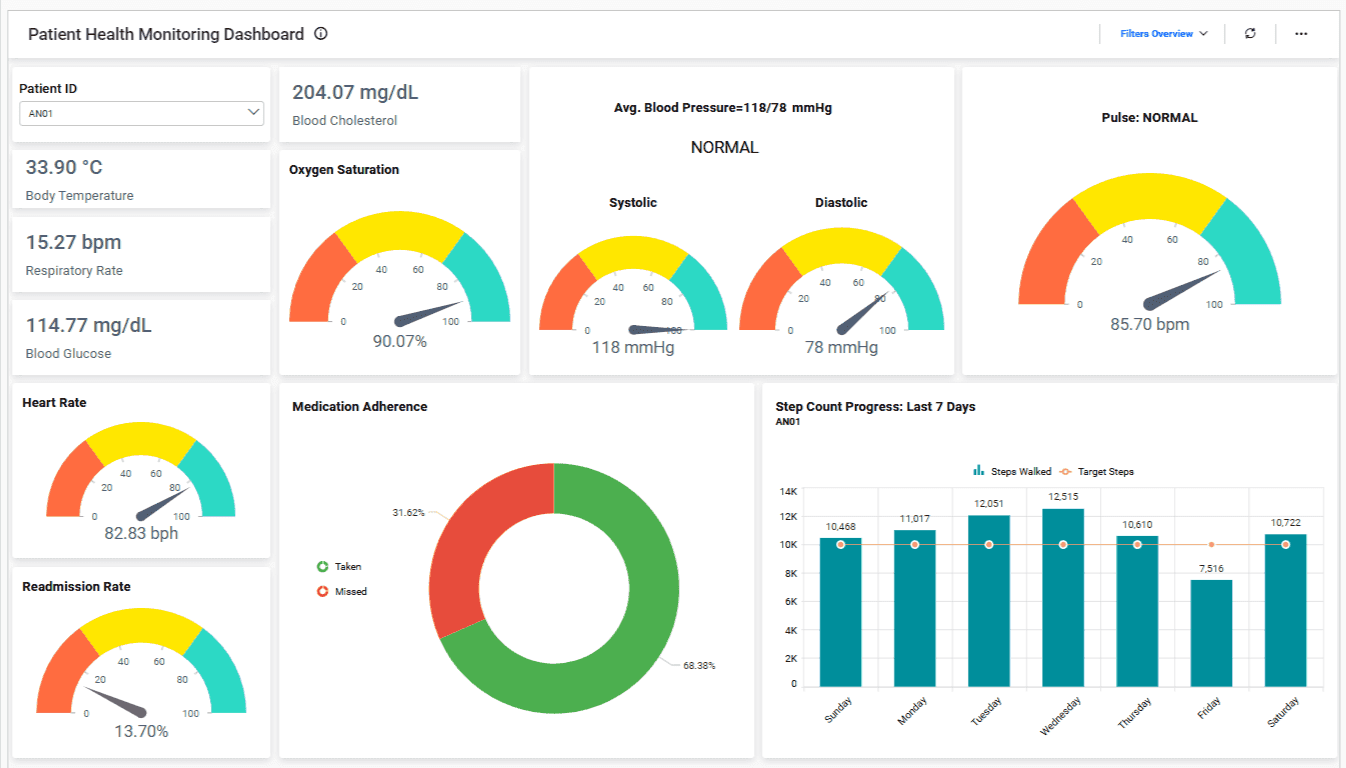The width and height of the screenshot is (1346, 768).
Task: Click the Filters Overview link
Action: (x=1155, y=33)
